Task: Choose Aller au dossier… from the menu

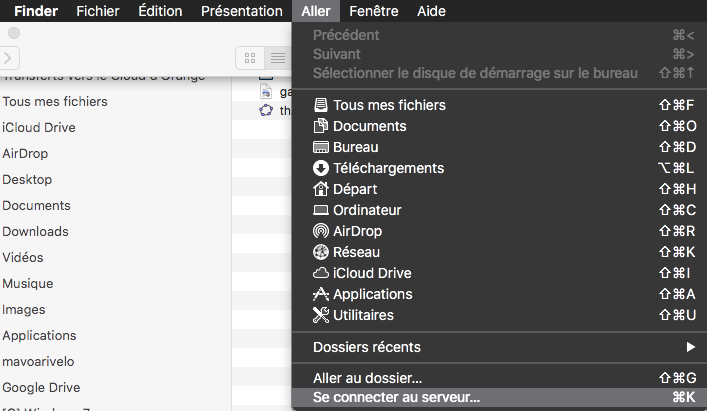Action: coord(367,378)
